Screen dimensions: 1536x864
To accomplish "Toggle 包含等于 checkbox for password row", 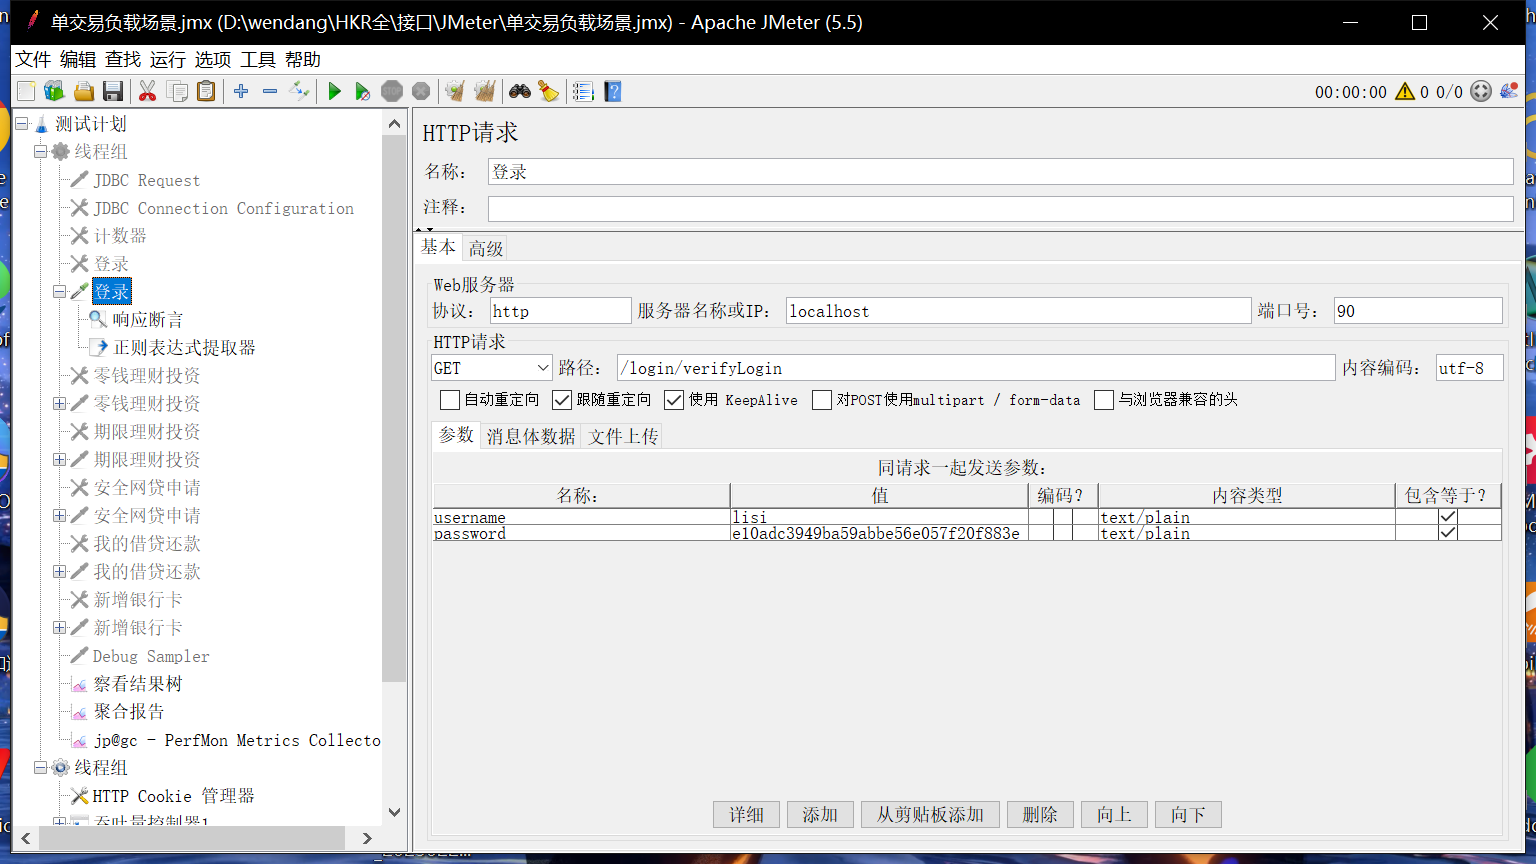I will tap(1447, 533).
